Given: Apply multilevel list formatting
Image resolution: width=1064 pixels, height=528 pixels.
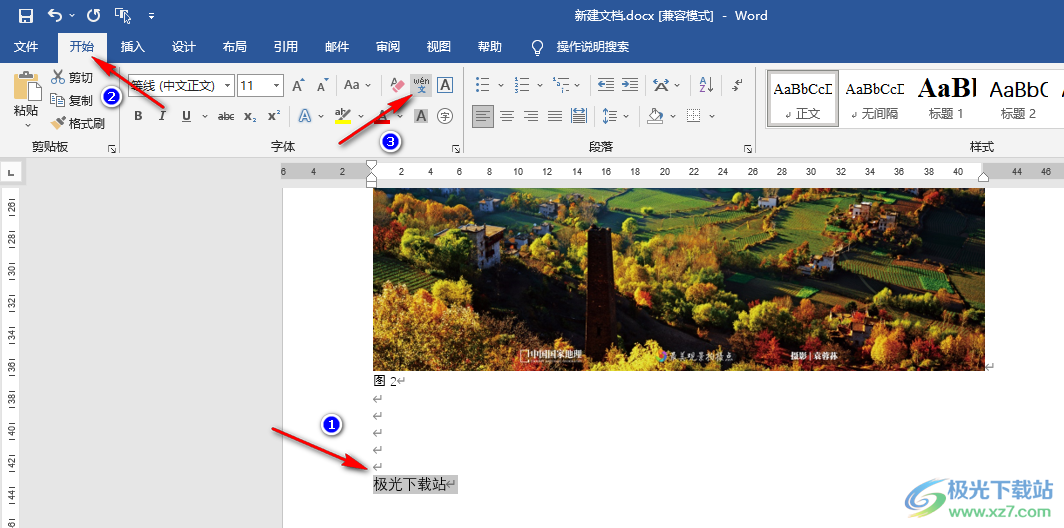Looking at the screenshot, I should tap(560, 86).
